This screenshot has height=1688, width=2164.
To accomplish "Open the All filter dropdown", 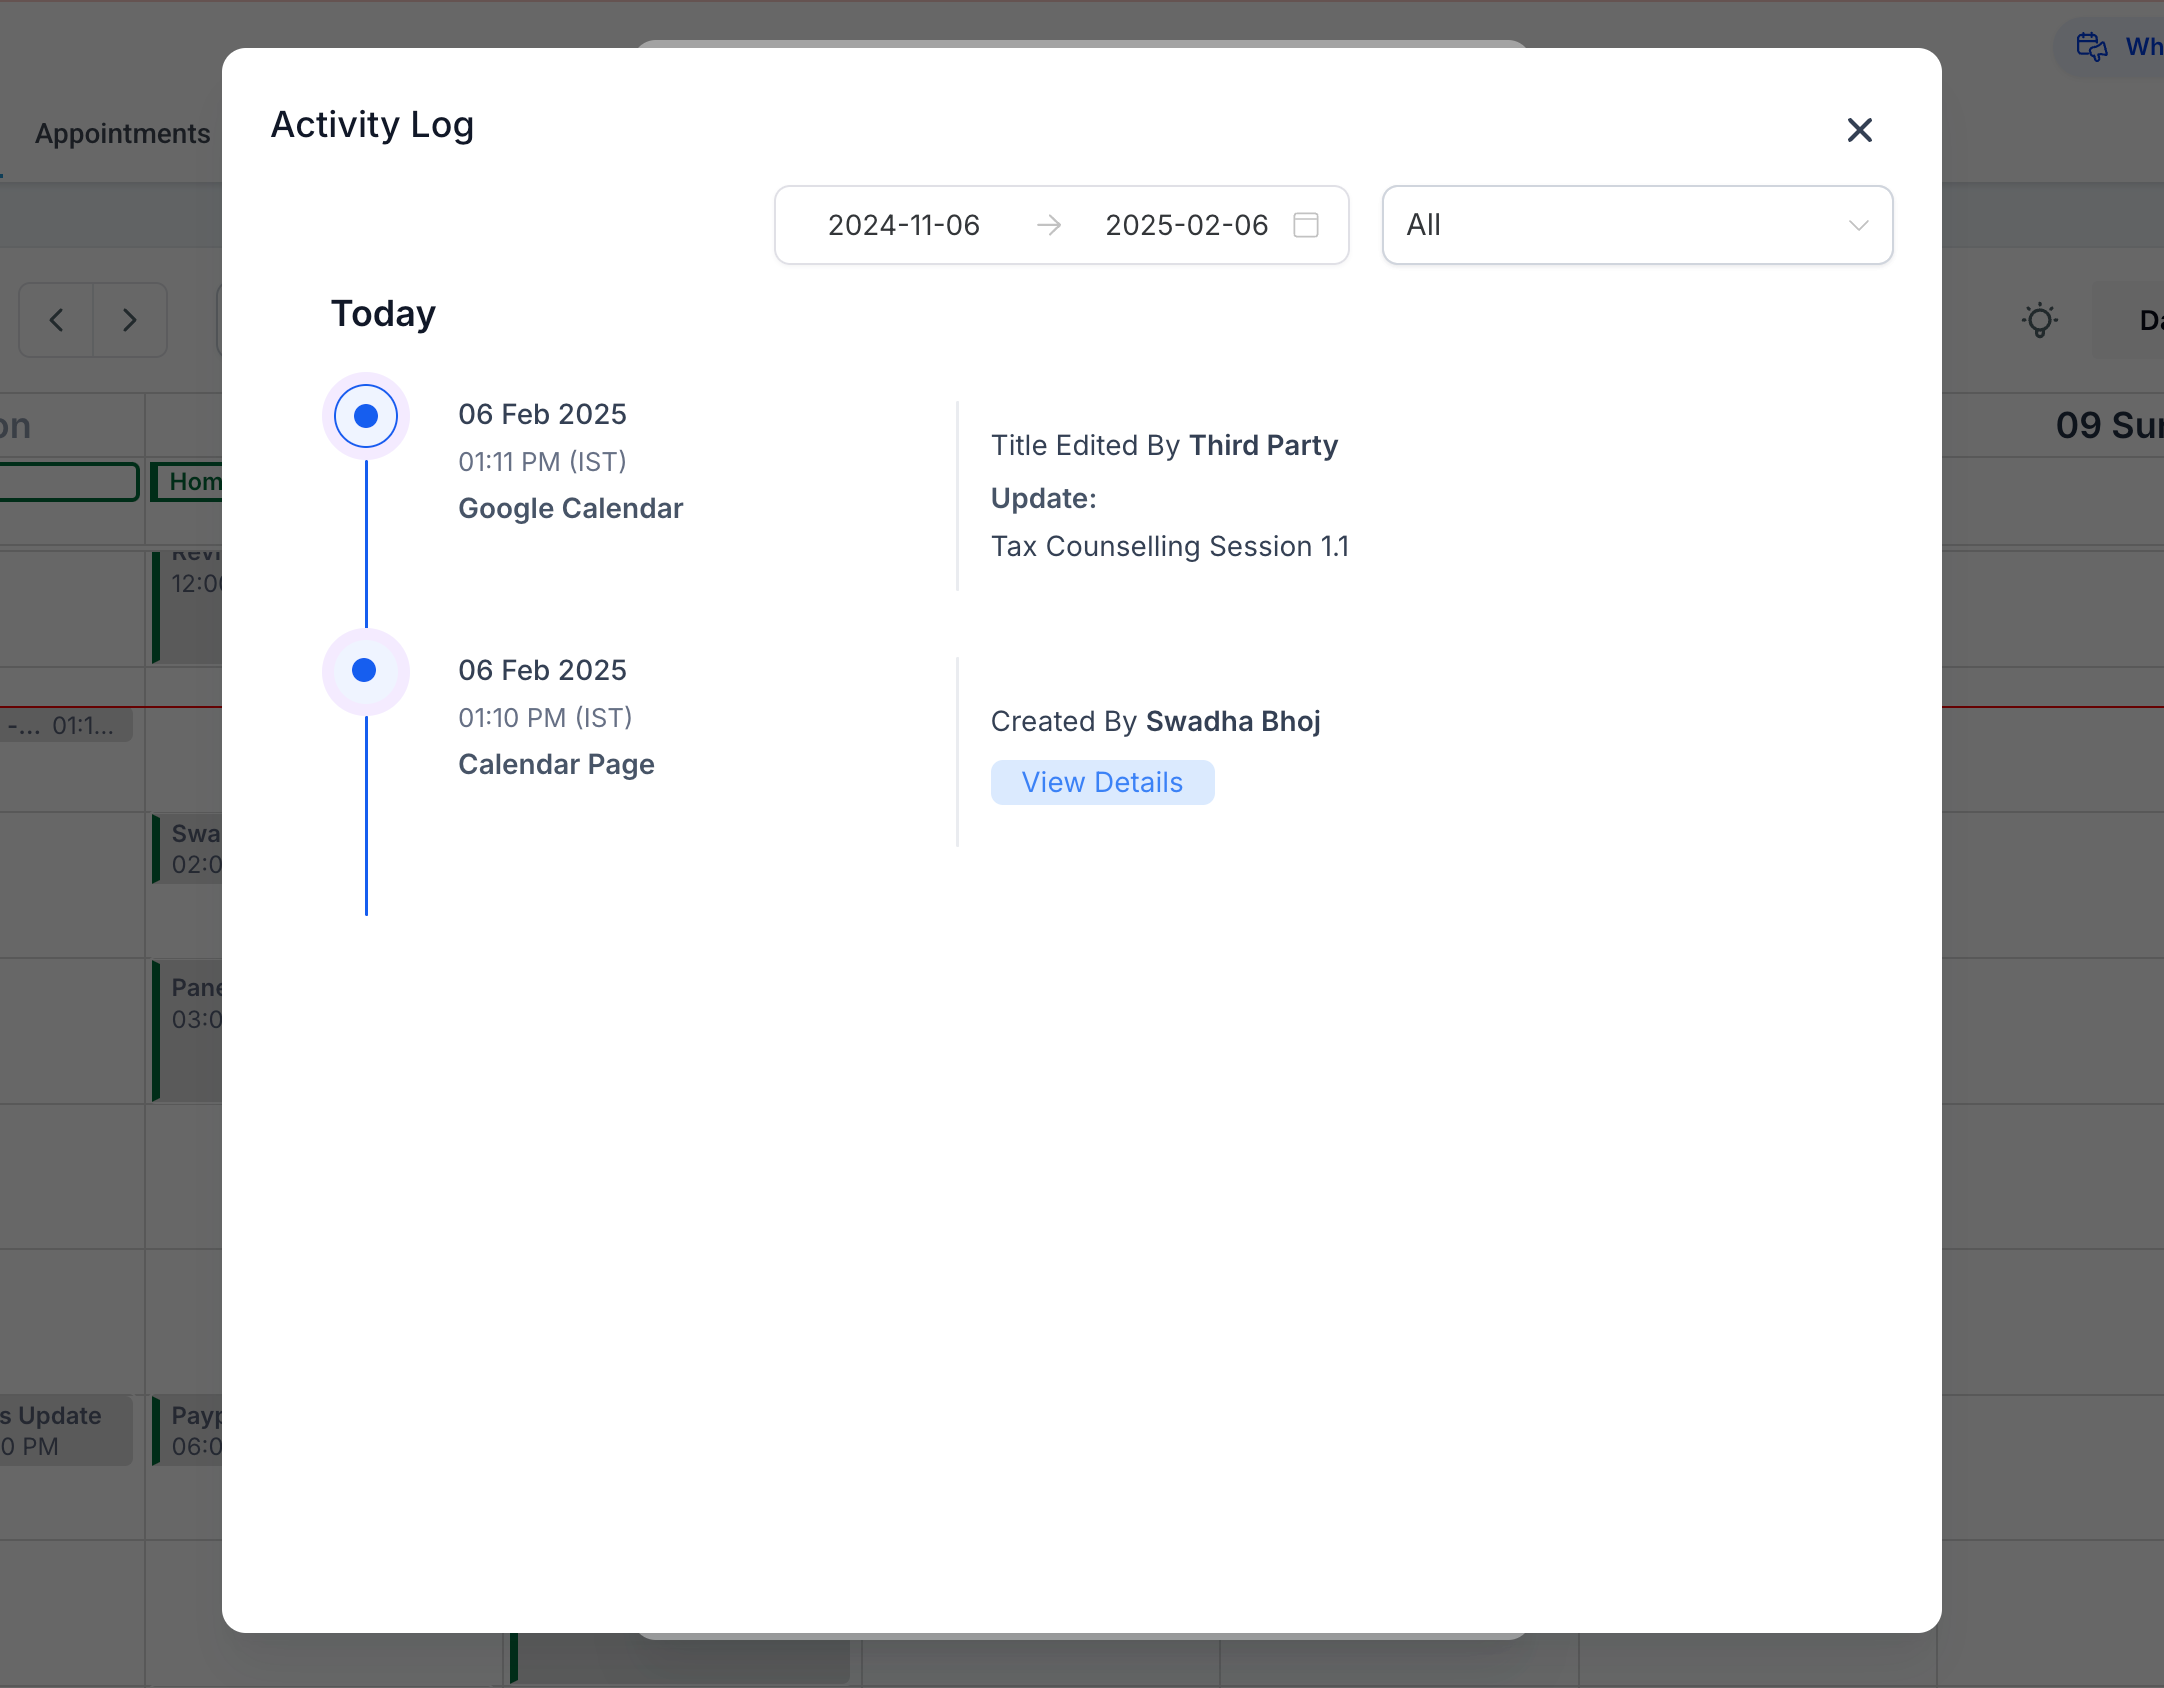I will pyautogui.click(x=1636, y=225).
